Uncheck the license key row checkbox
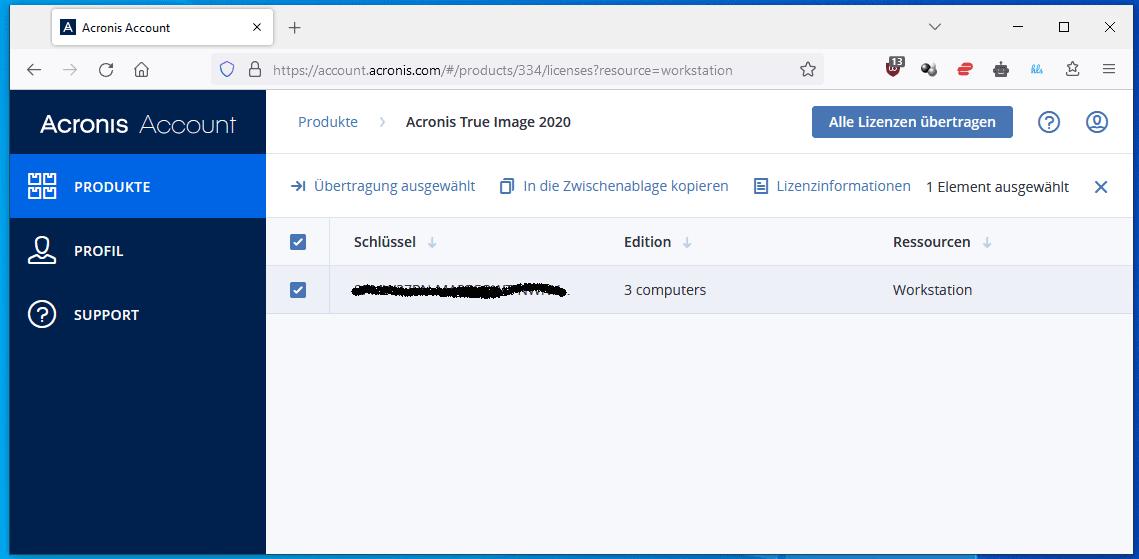The height and width of the screenshot is (559, 1139). pos(297,290)
